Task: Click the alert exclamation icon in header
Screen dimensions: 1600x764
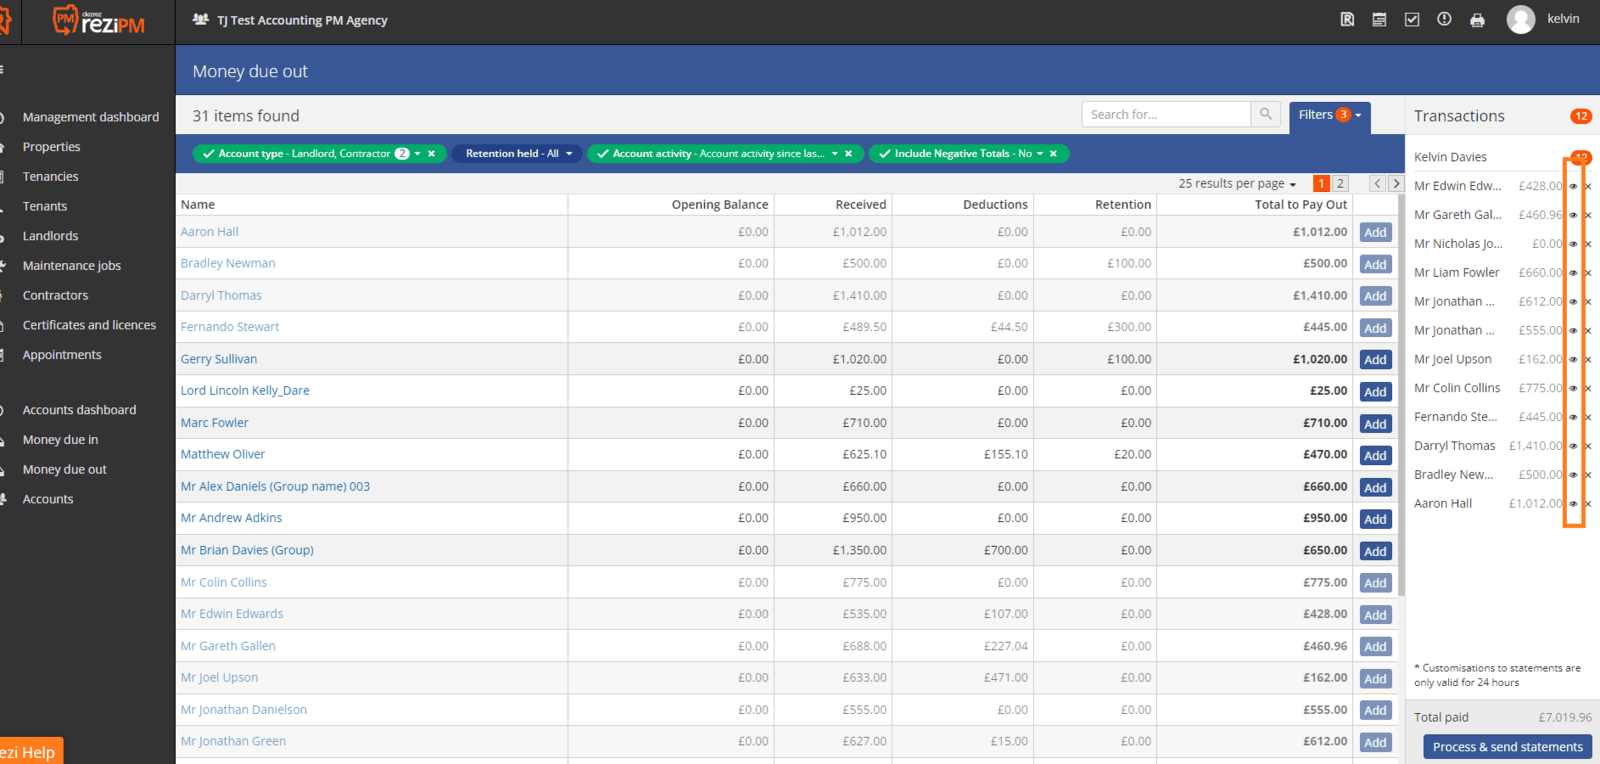Action: 1444,20
